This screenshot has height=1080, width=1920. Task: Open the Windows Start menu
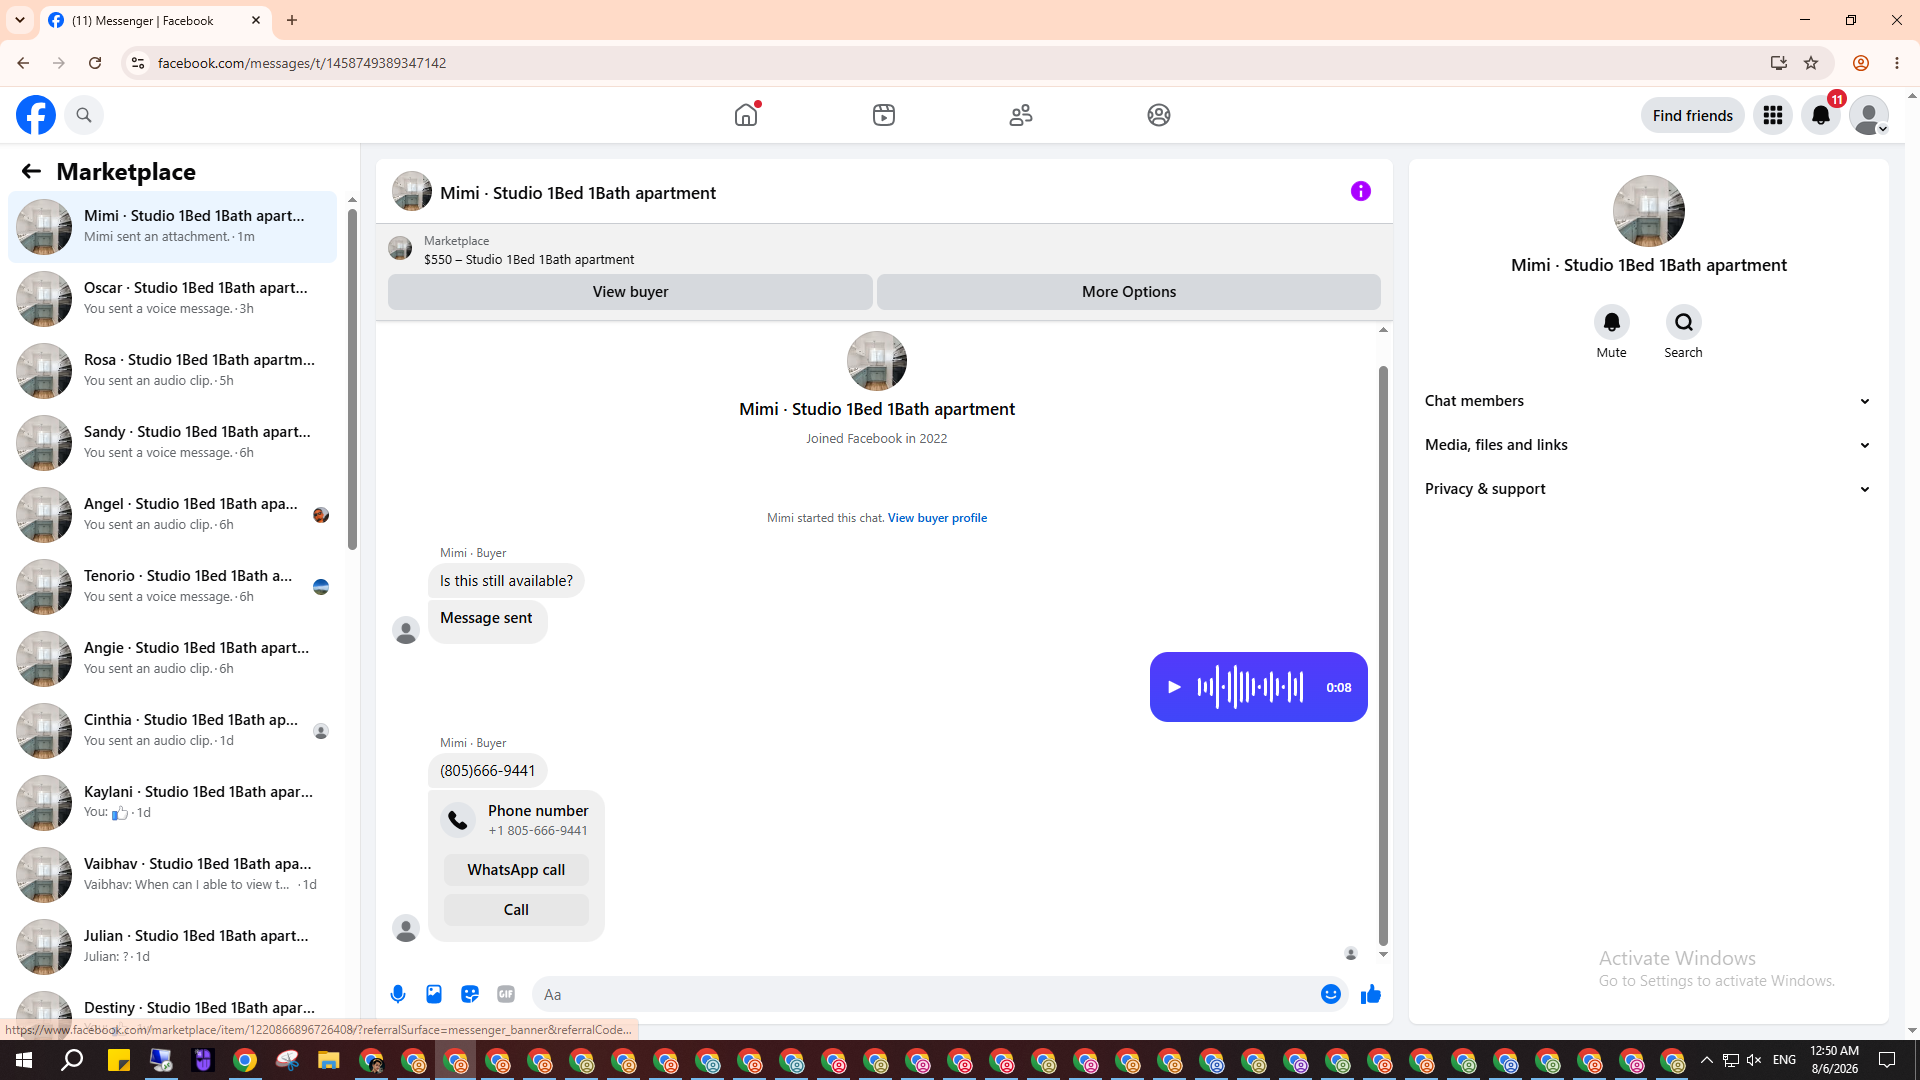tap(24, 1060)
